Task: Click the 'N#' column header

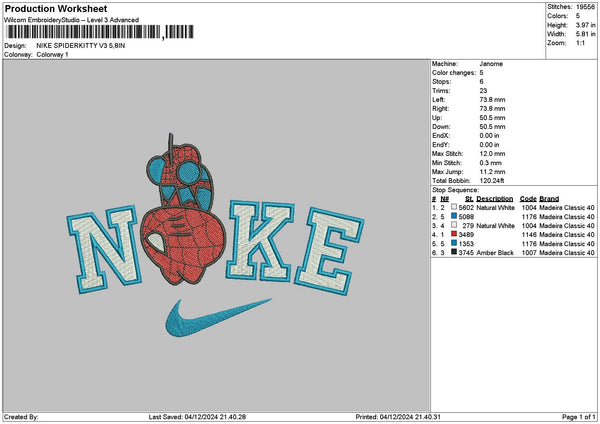Action: [x=444, y=199]
